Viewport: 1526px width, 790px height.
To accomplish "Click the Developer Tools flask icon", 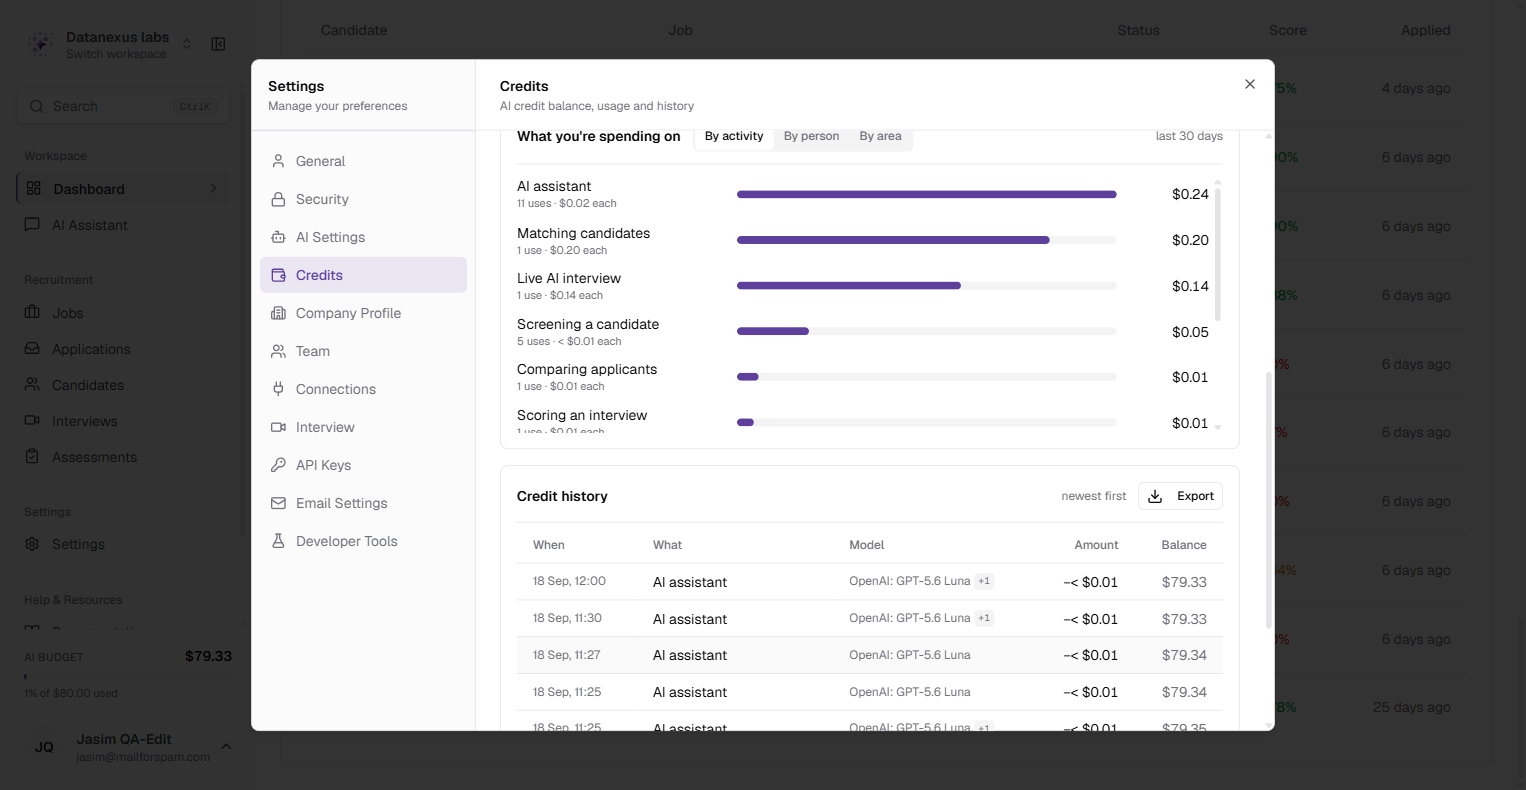I will click(278, 541).
